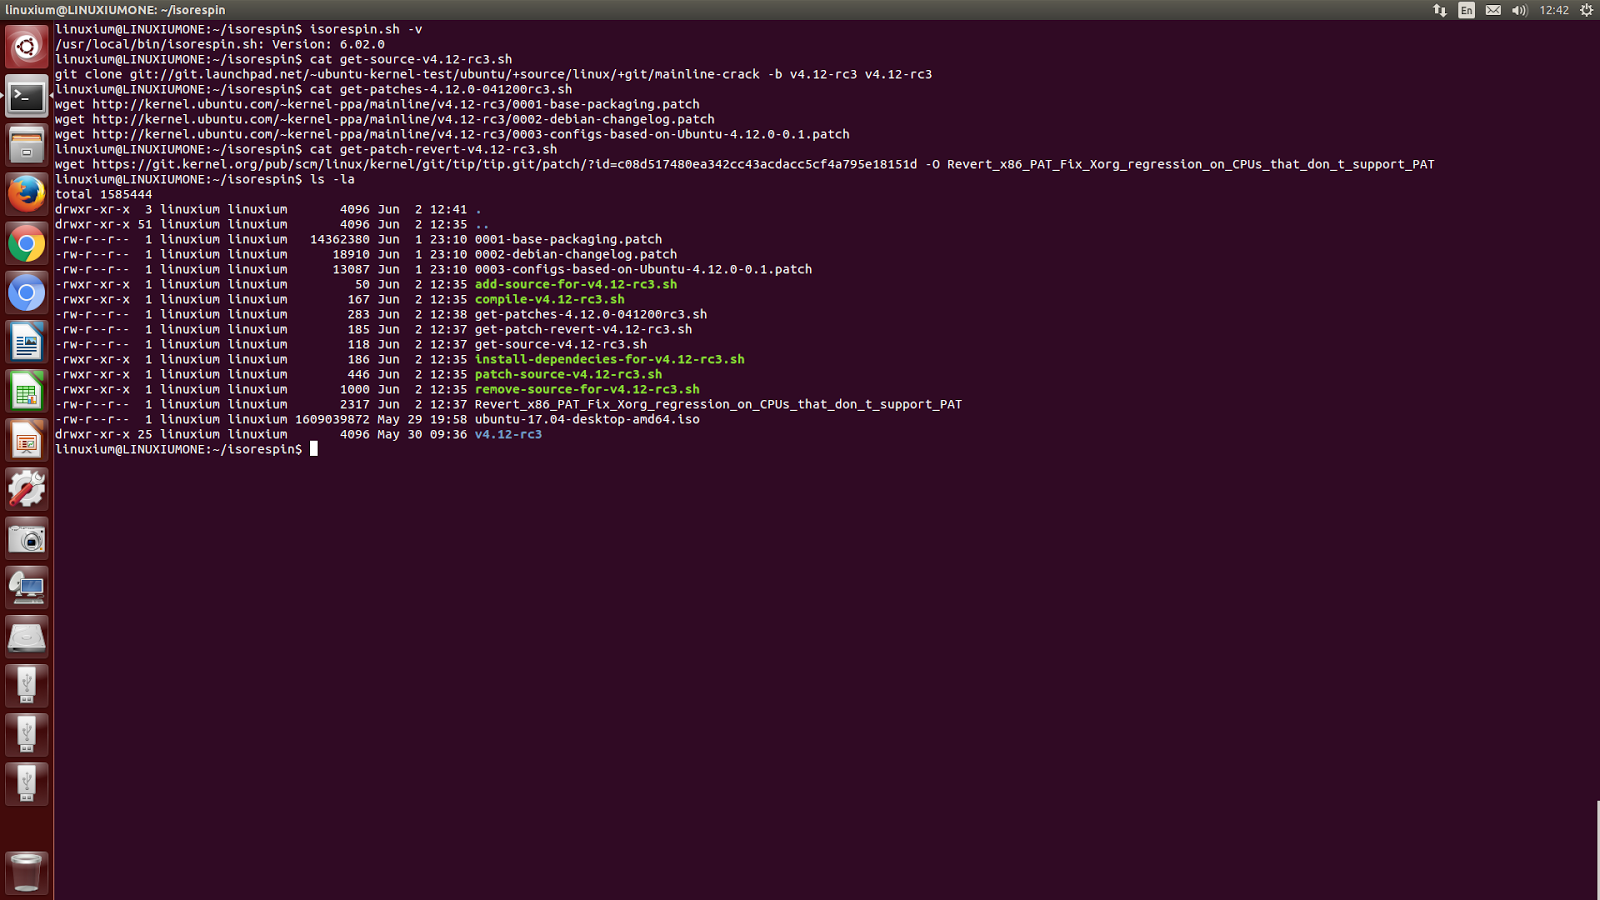This screenshot has width=1600, height=900.
Task: Open the sound indicator menu
Action: [x=1521, y=10]
